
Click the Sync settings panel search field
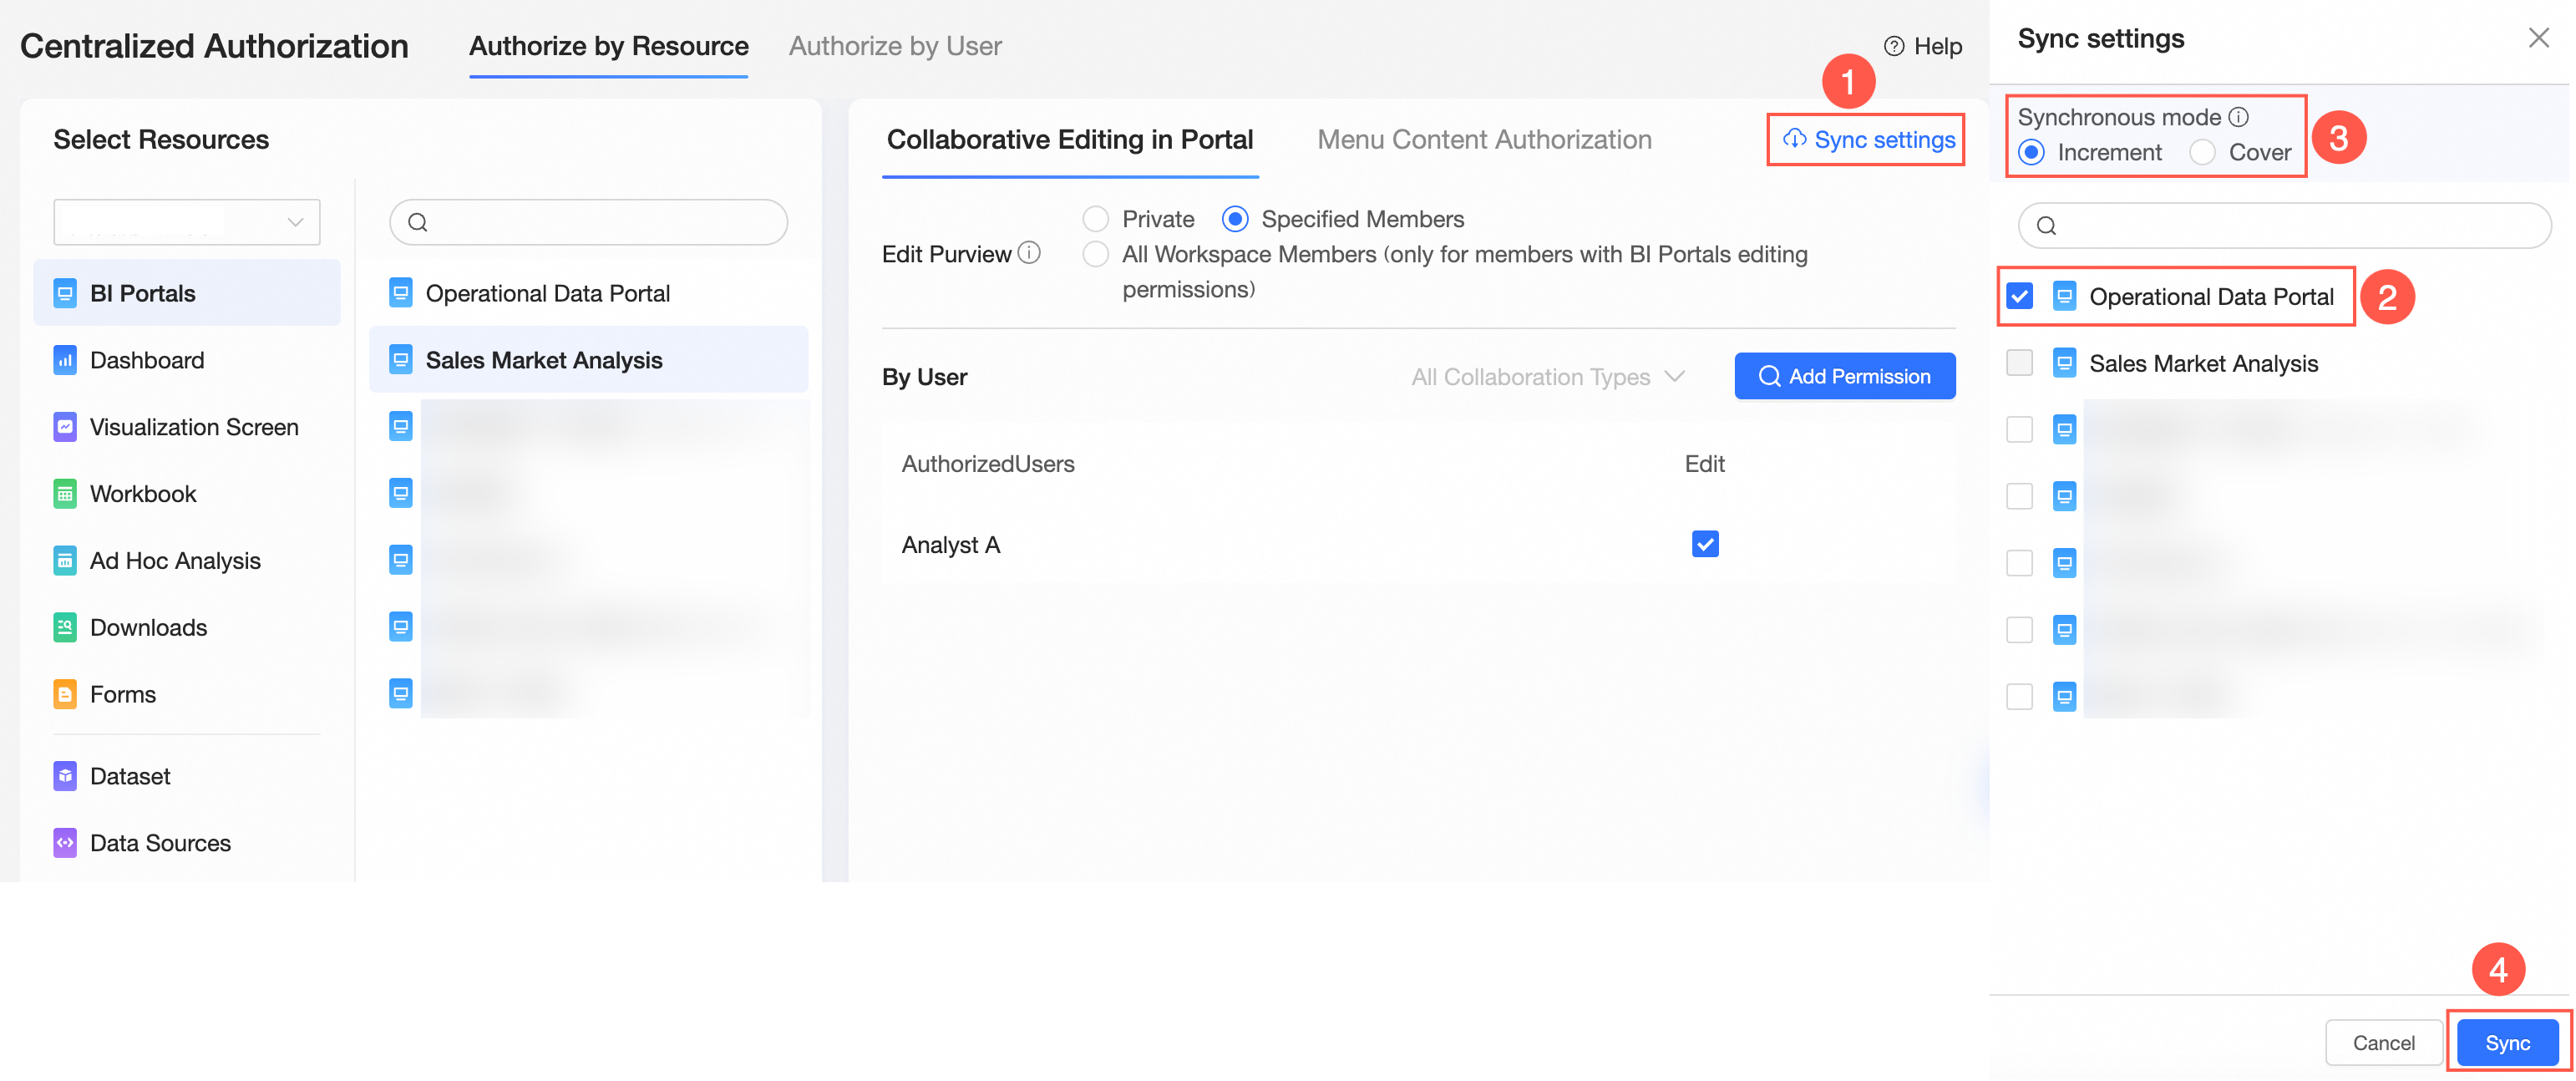tap(2285, 226)
